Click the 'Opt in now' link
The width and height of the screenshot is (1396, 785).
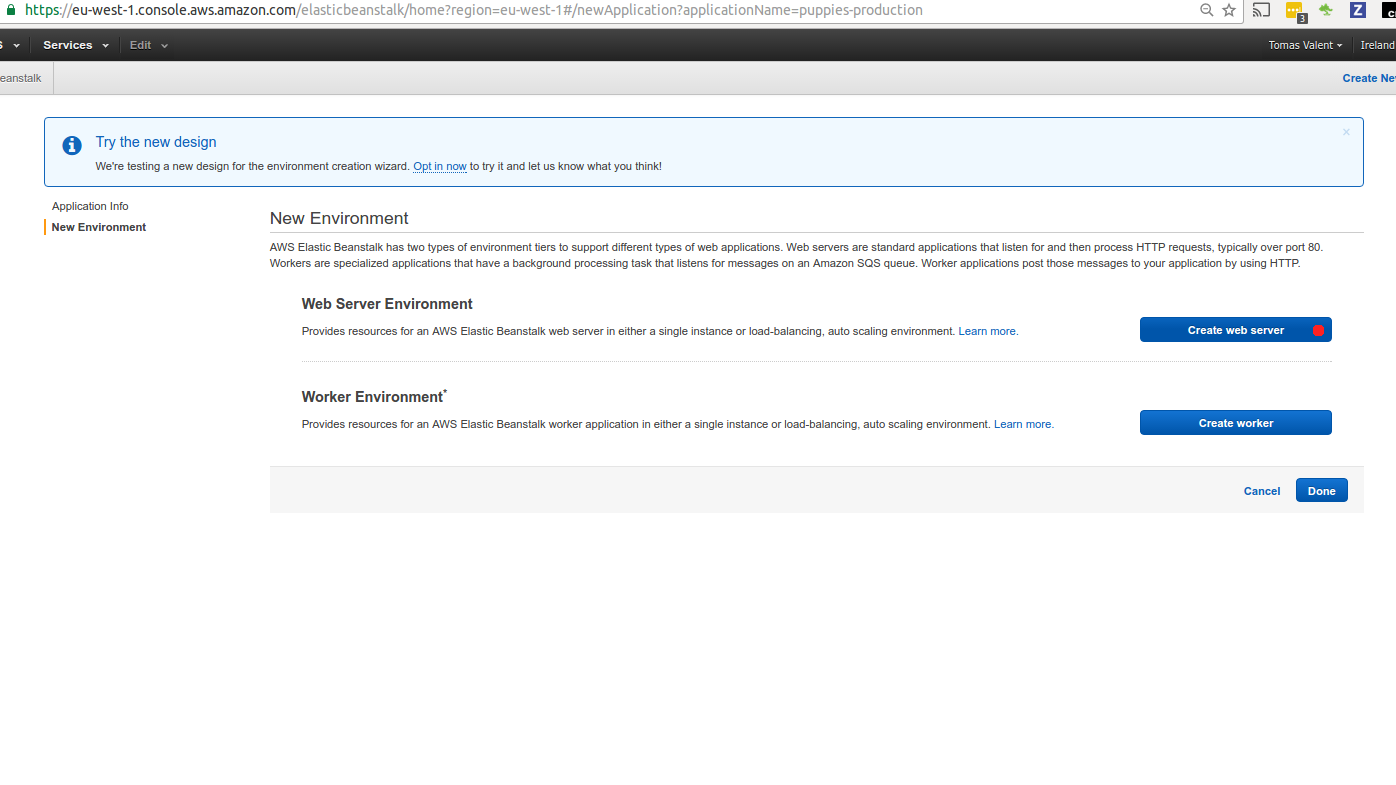coord(440,166)
